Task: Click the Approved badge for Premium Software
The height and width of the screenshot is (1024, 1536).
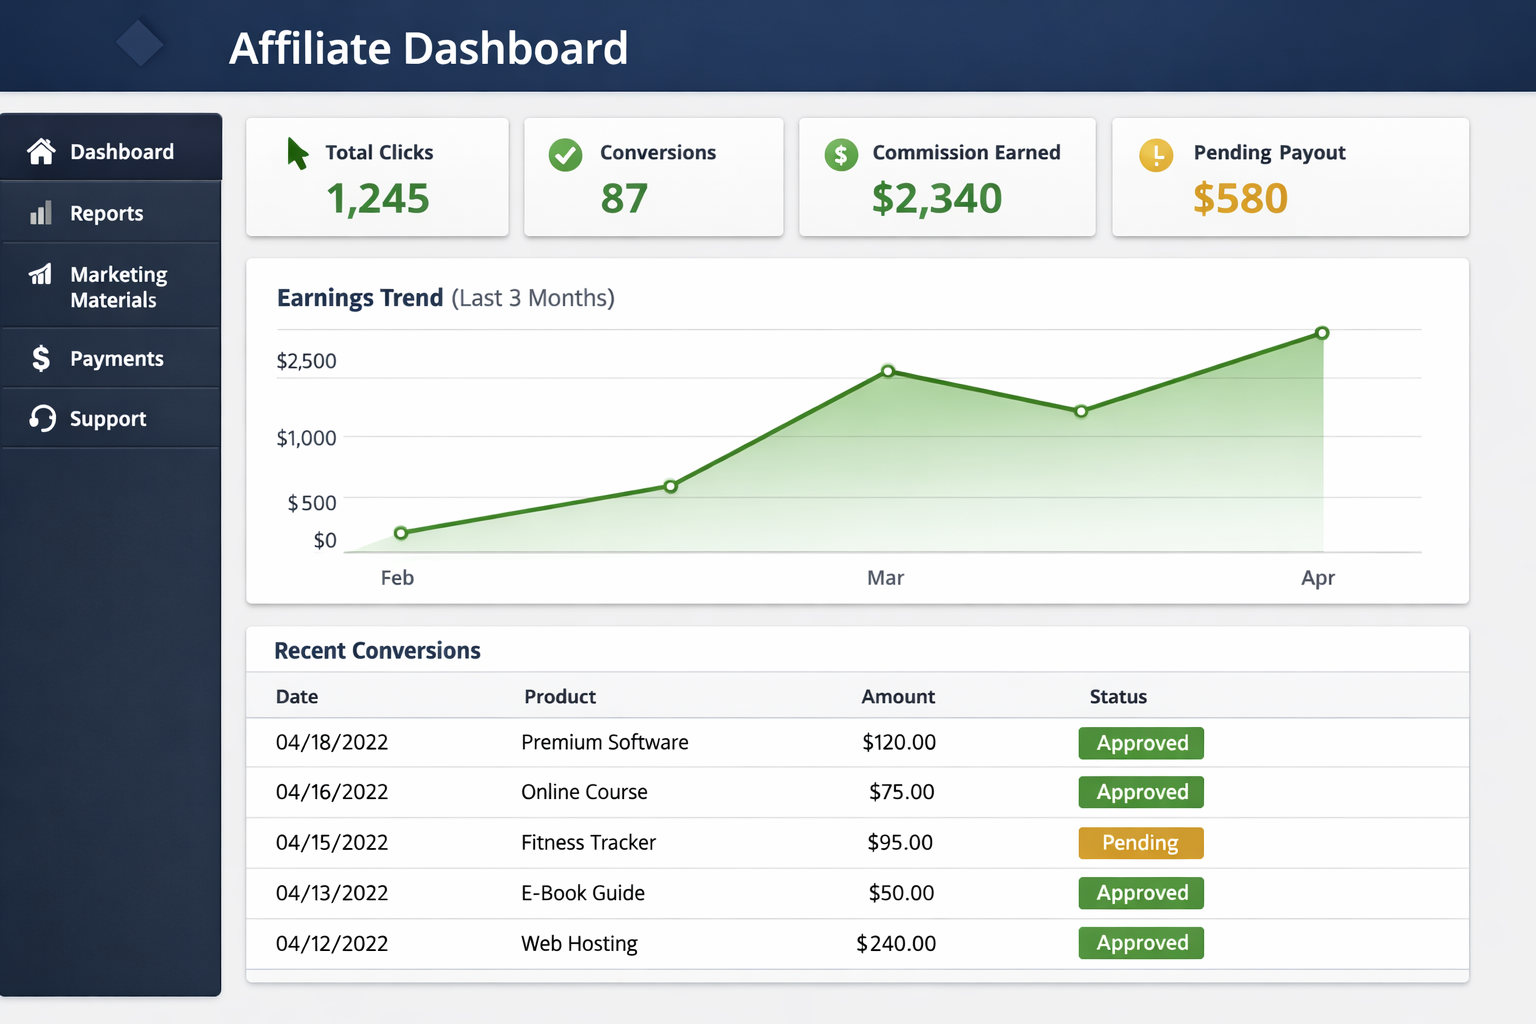Action: click(1141, 743)
